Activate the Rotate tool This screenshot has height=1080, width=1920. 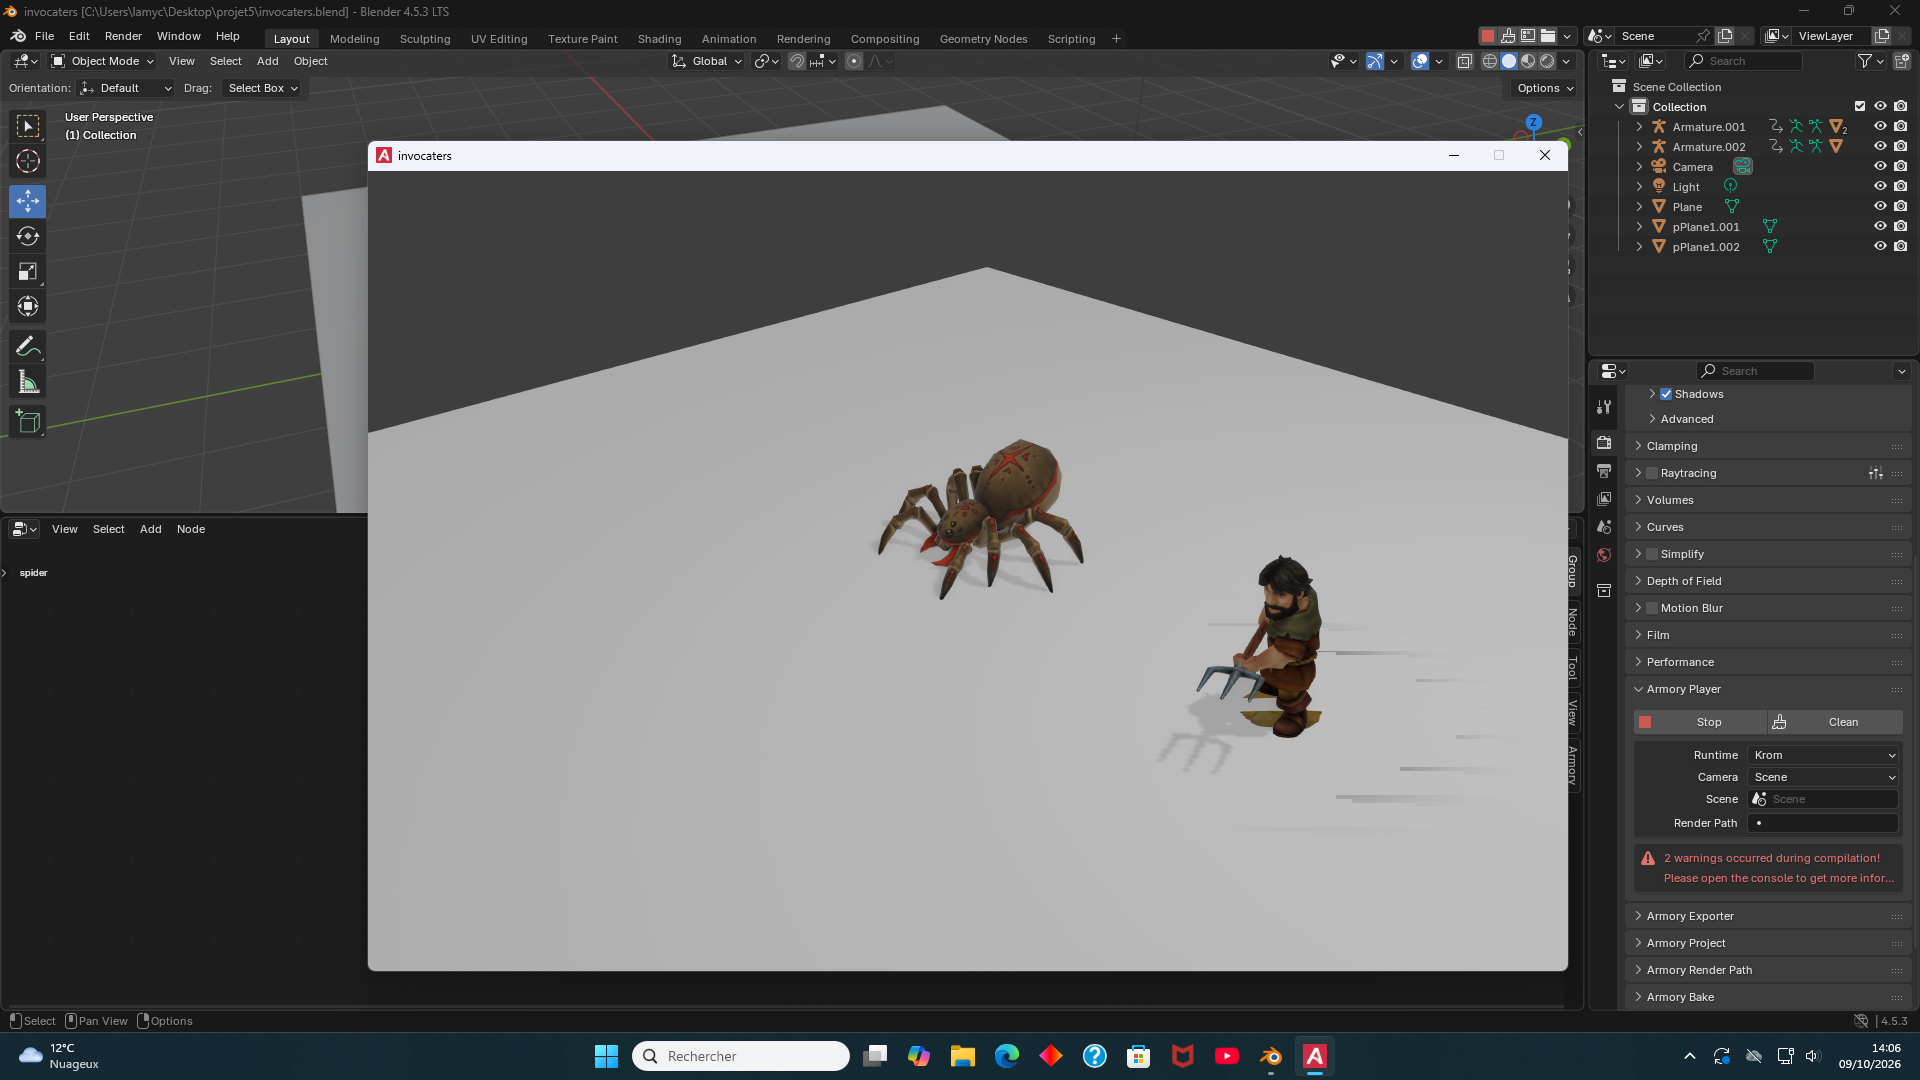28,236
